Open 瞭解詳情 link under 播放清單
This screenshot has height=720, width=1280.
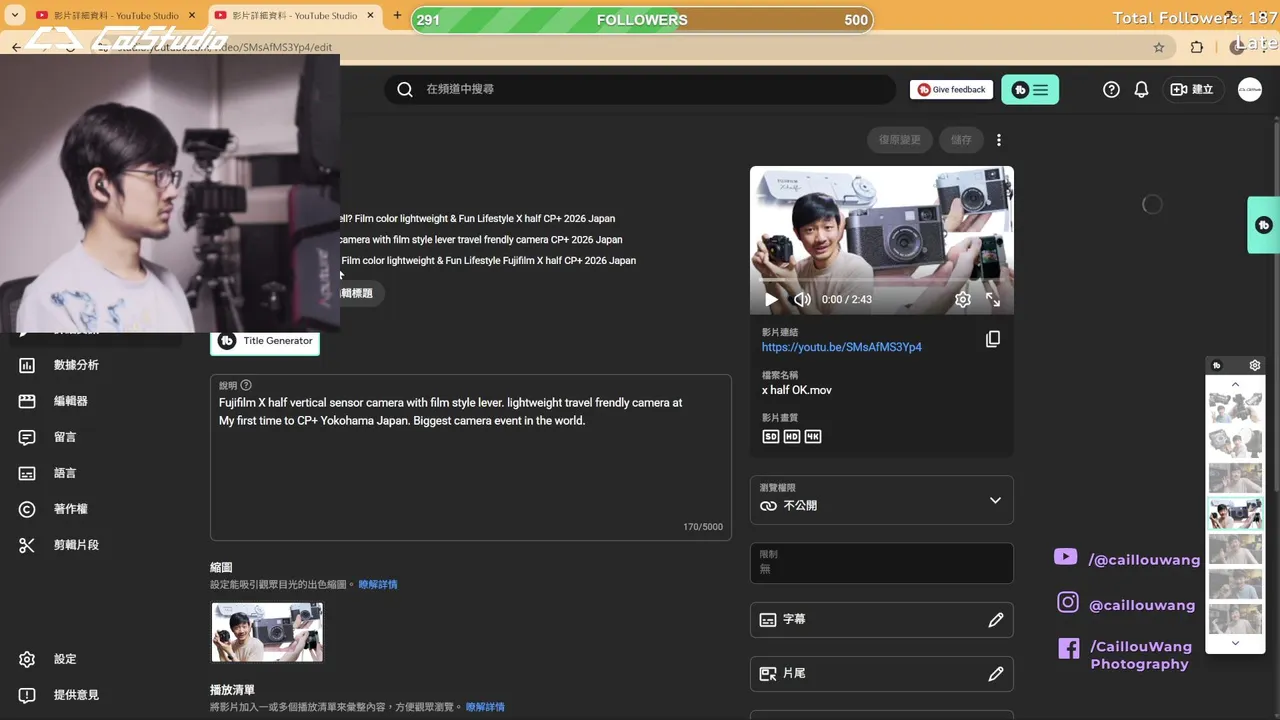point(485,707)
